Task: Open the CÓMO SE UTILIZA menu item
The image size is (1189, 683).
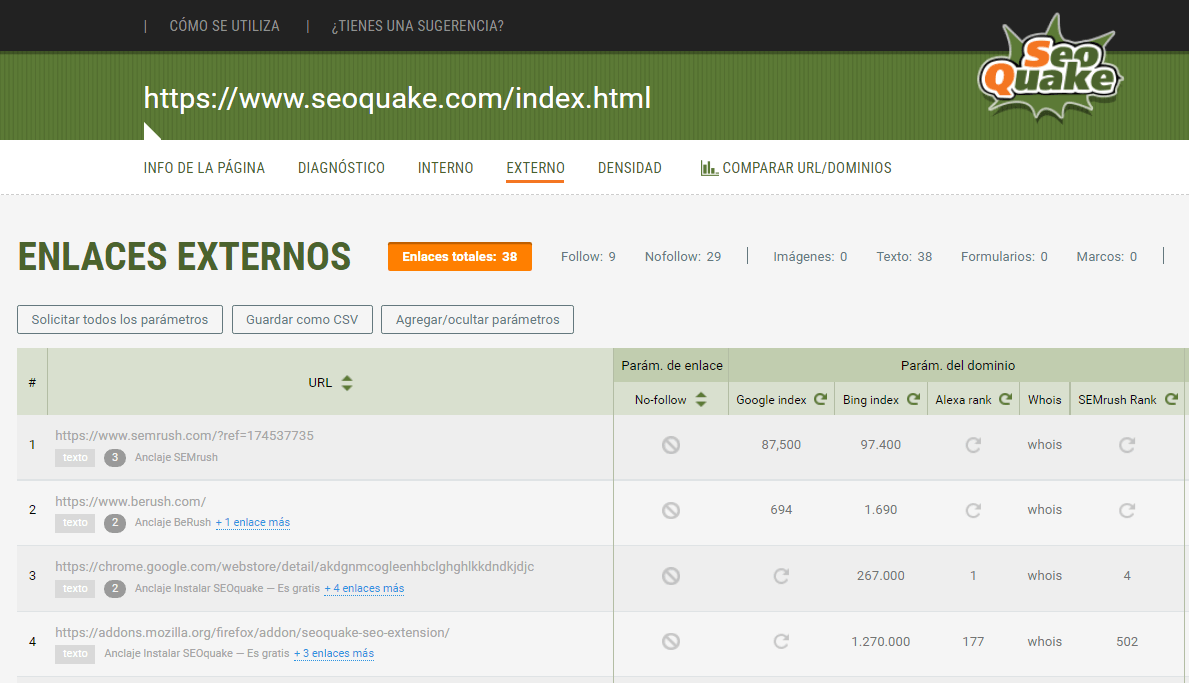Action: (224, 26)
